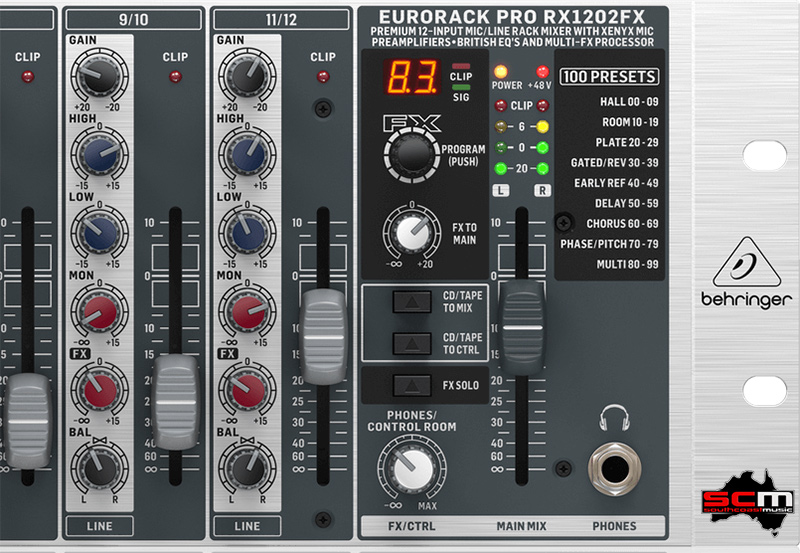800x553 pixels.
Task: Click the 100 PRESETS label
Action: point(609,77)
